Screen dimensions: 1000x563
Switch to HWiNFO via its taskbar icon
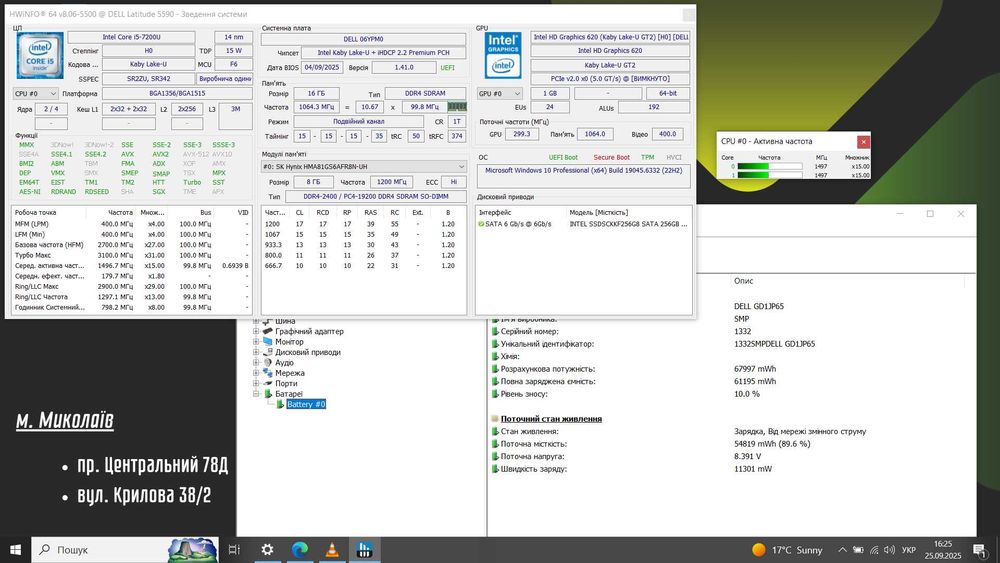click(365, 550)
